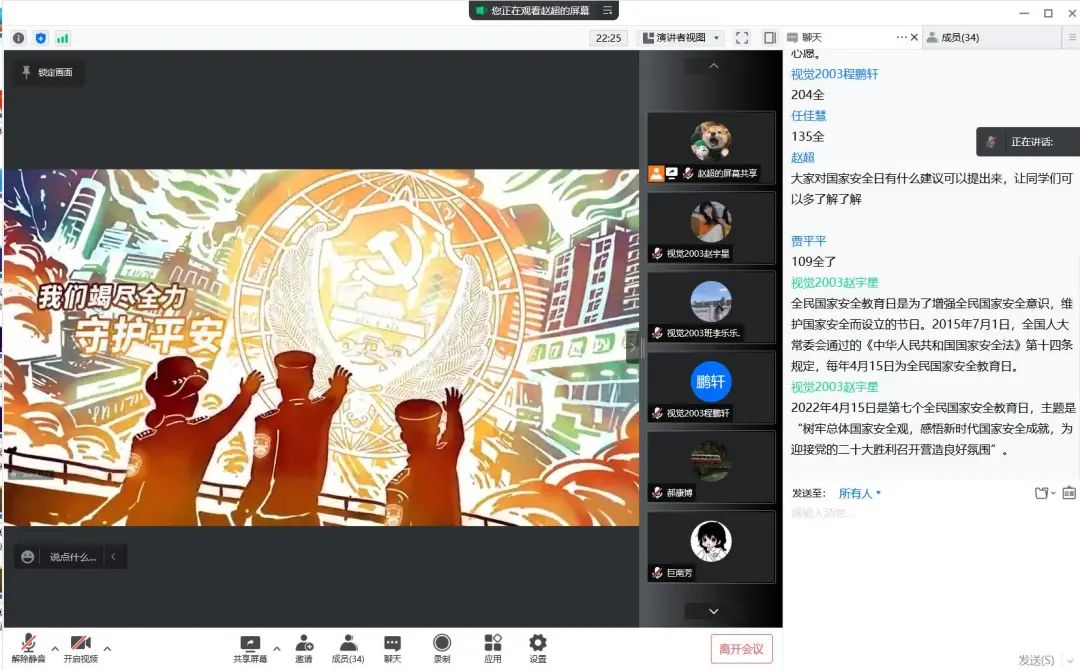This screenshot has height=670, width=1080.
Task: Click the 锁定画面 pin button
Action: coord(48,72)
